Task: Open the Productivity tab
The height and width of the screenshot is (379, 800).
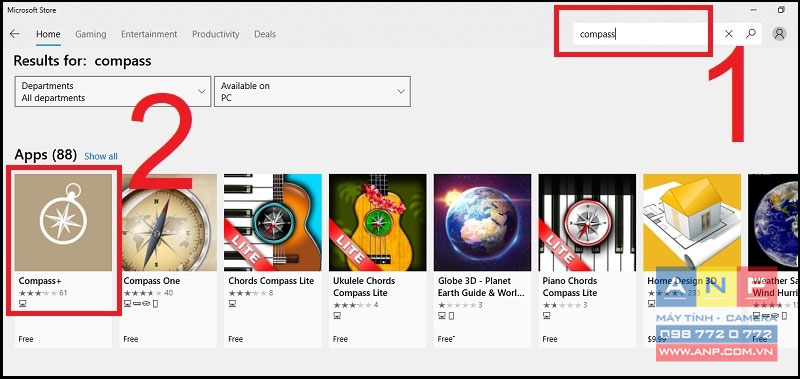Action: [216, 34]
